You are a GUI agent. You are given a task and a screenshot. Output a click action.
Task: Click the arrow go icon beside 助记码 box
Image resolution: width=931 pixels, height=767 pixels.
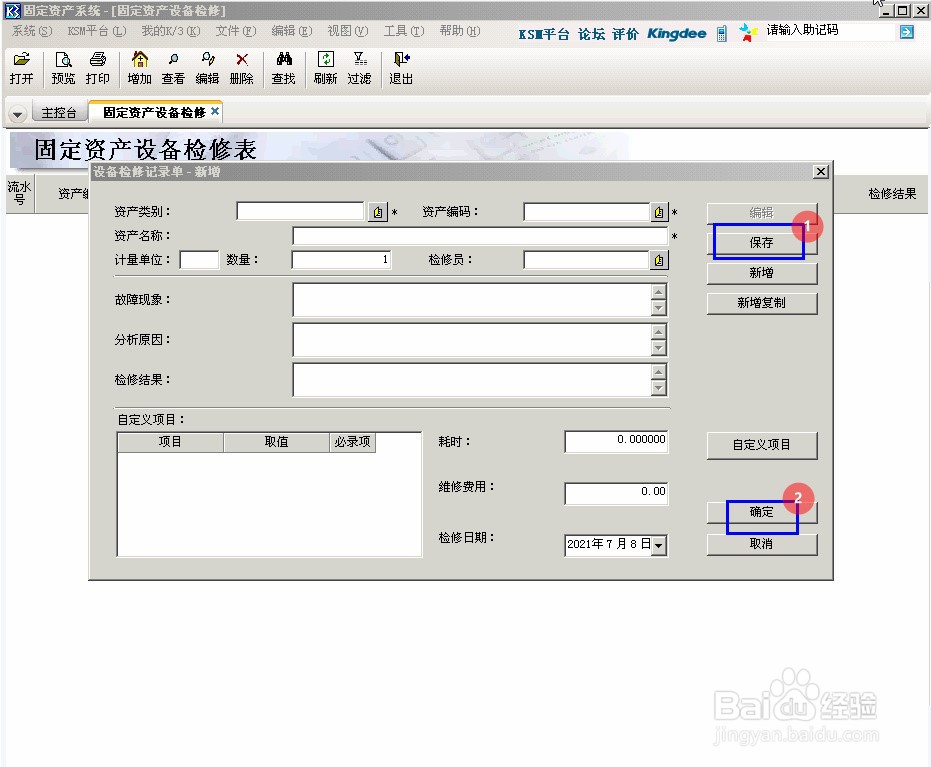pos(907,32)
